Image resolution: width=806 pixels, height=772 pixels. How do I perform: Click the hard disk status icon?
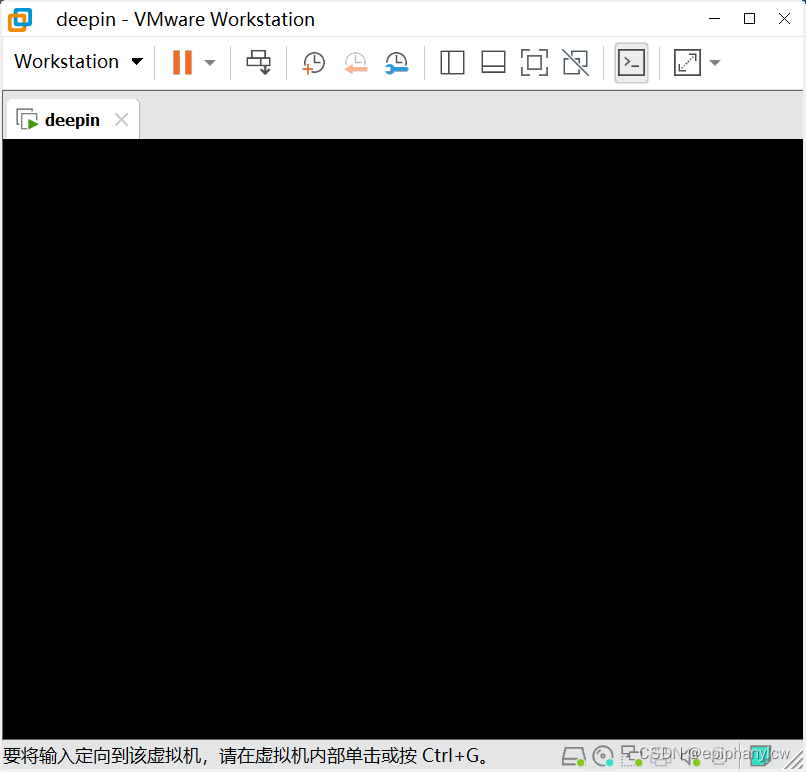click(574, 756)
